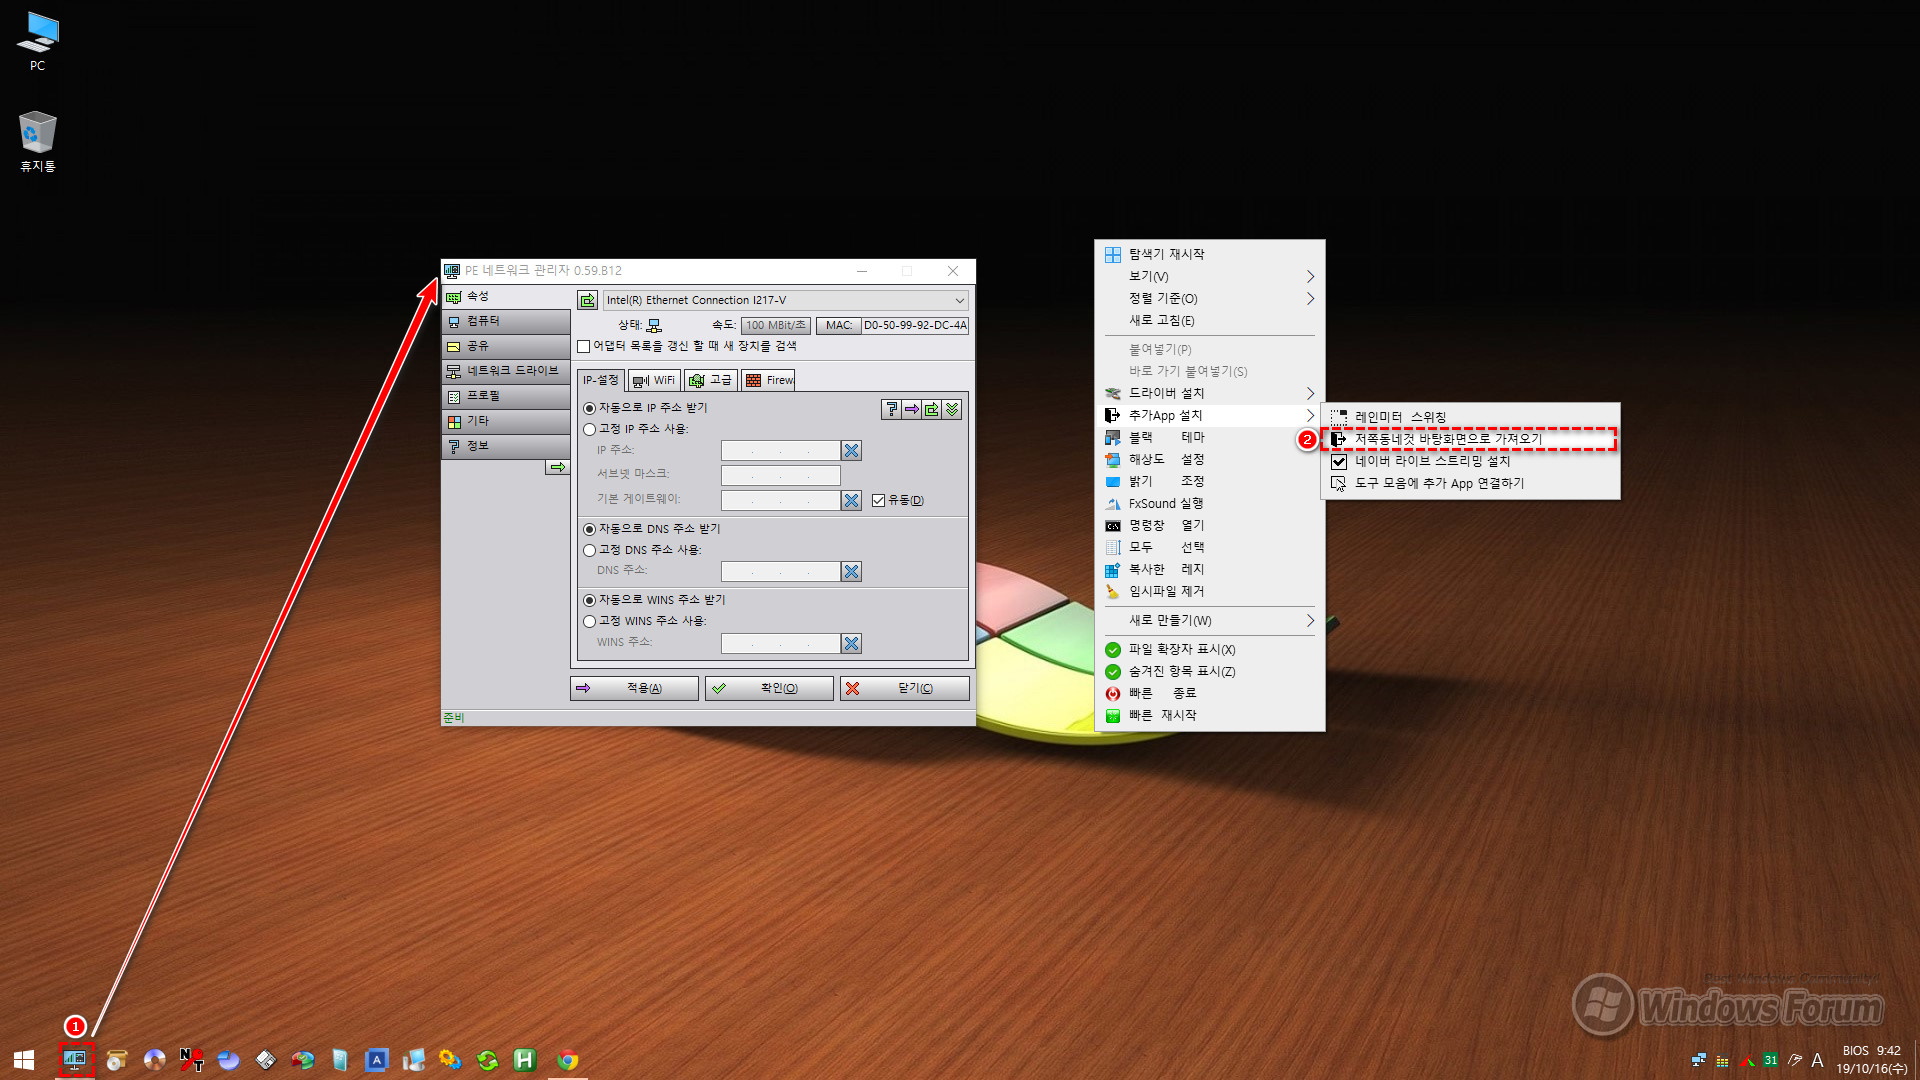Image resolution: width=1920 pixels, height=1080 pixels.
Task: Click the equalizer bars tray icon
Action: (1723, 1060)
